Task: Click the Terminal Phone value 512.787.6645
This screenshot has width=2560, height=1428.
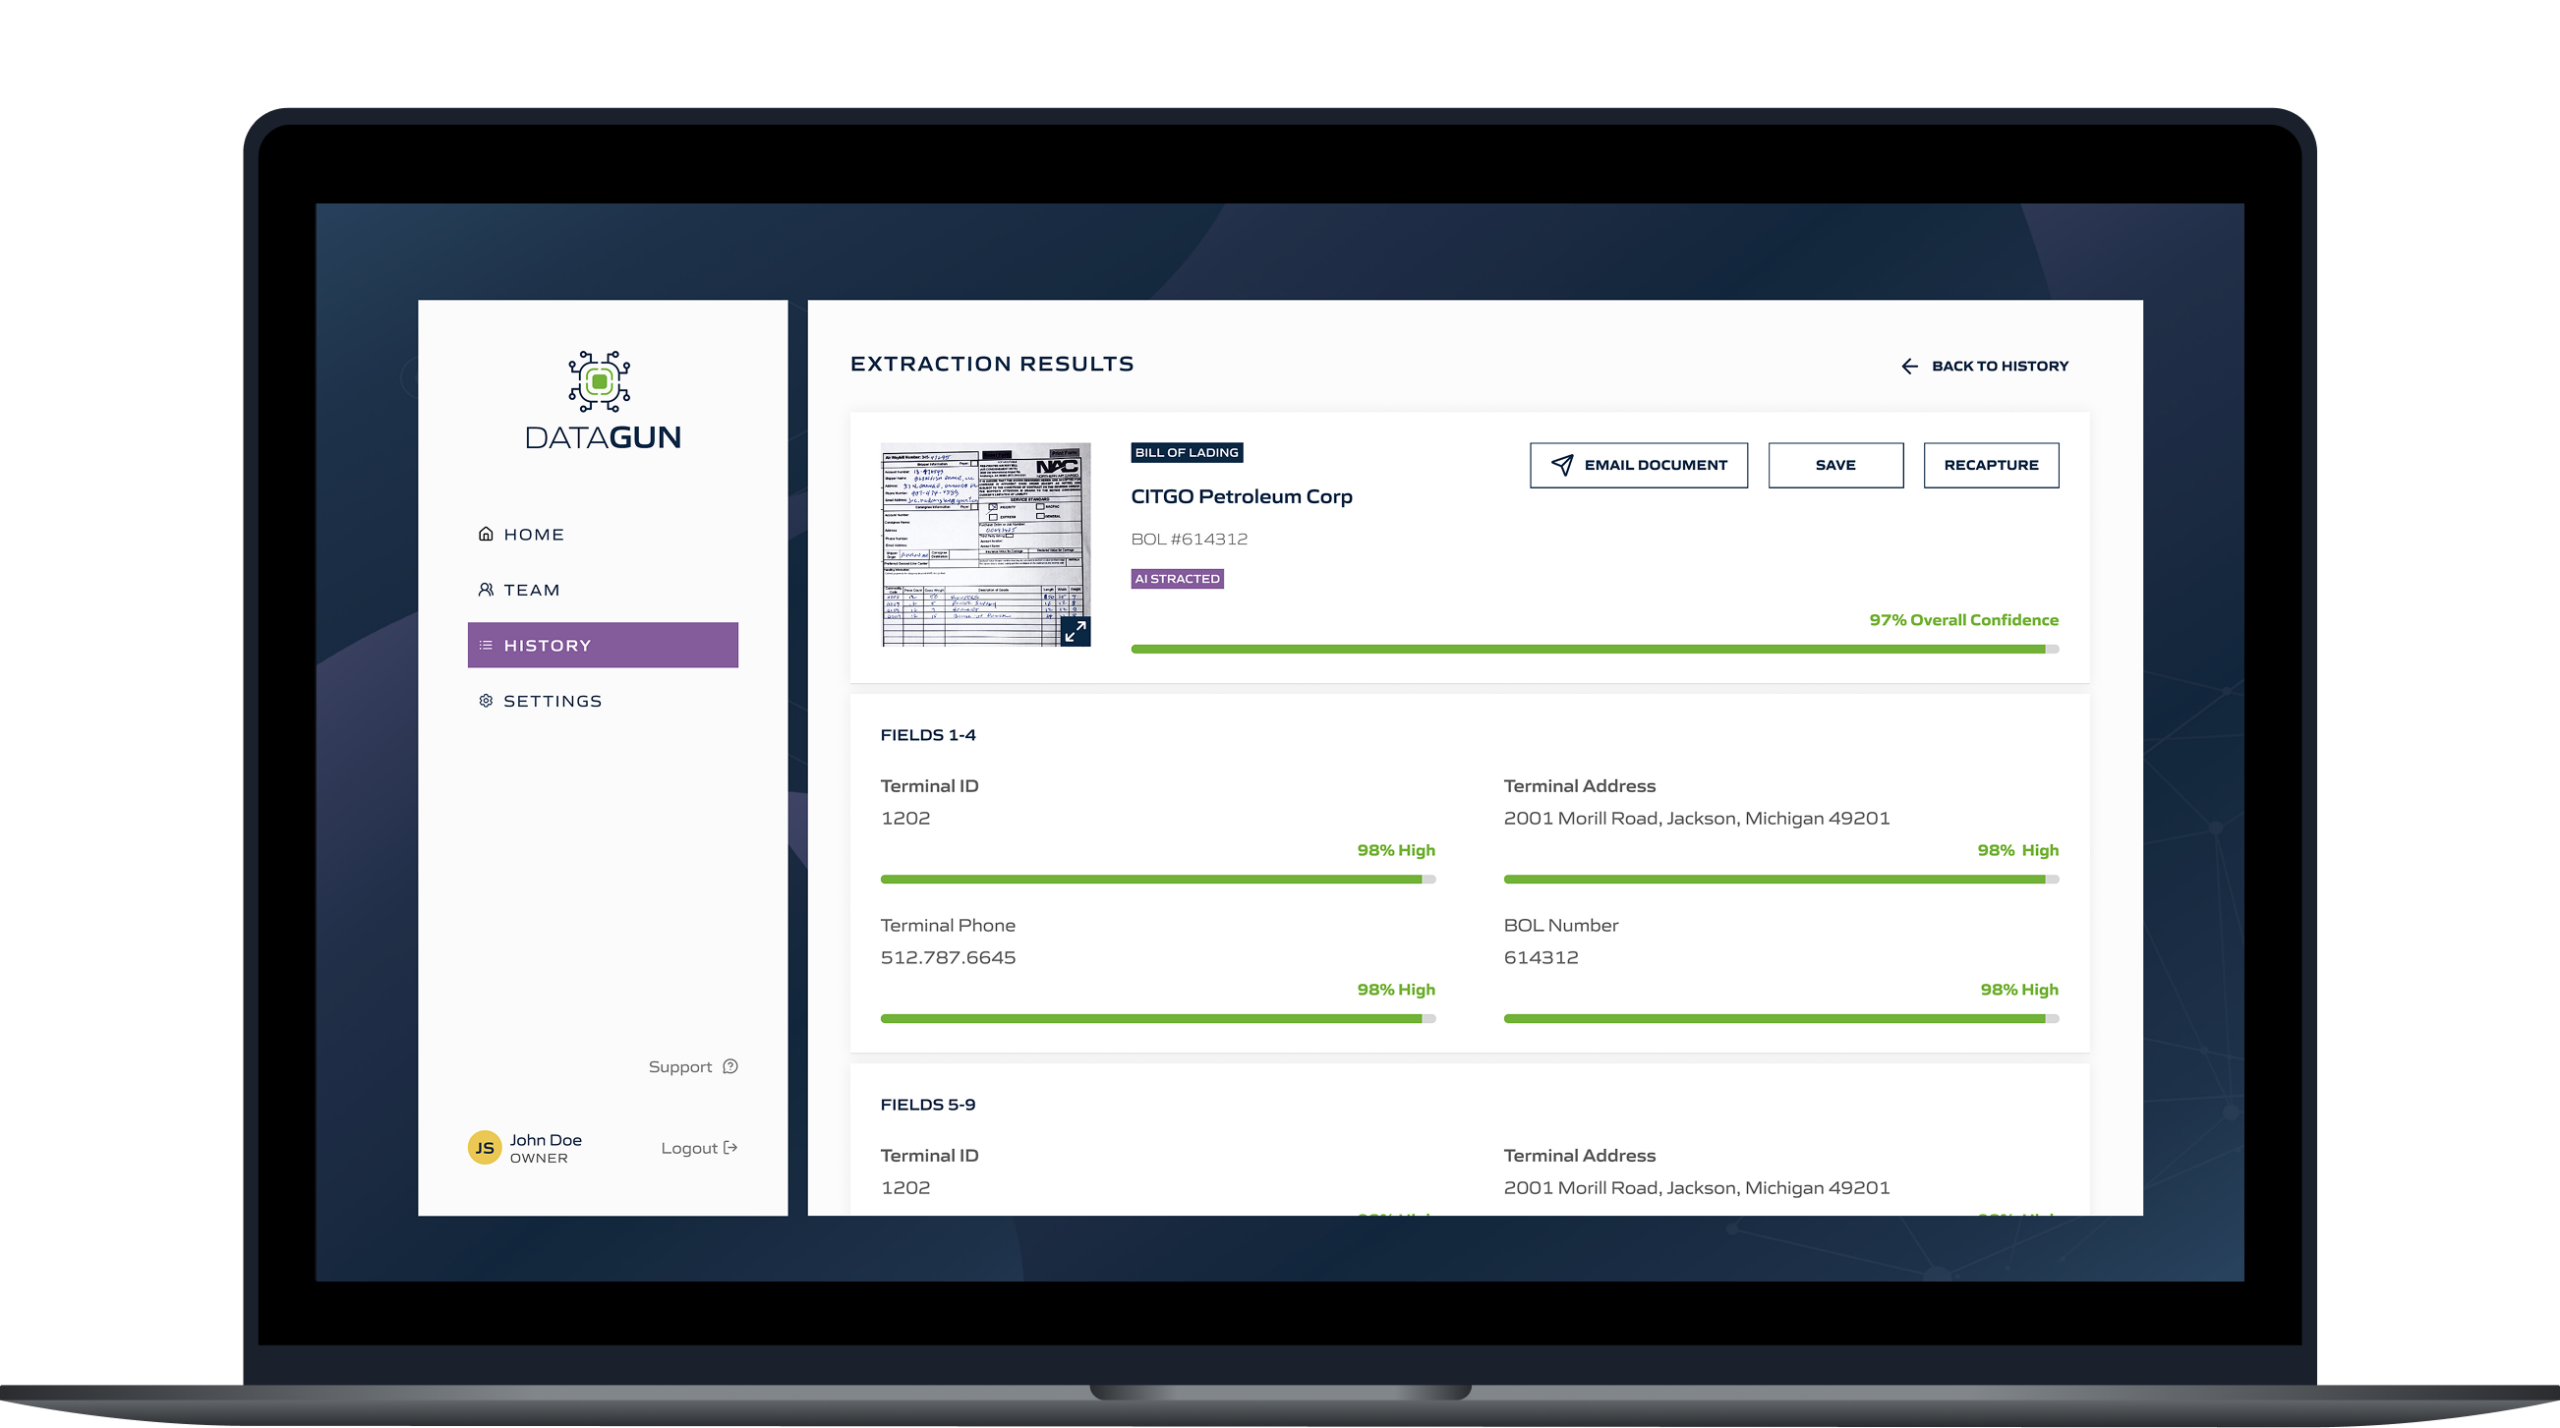Action: pyautogui.click(x=948, y=958)
